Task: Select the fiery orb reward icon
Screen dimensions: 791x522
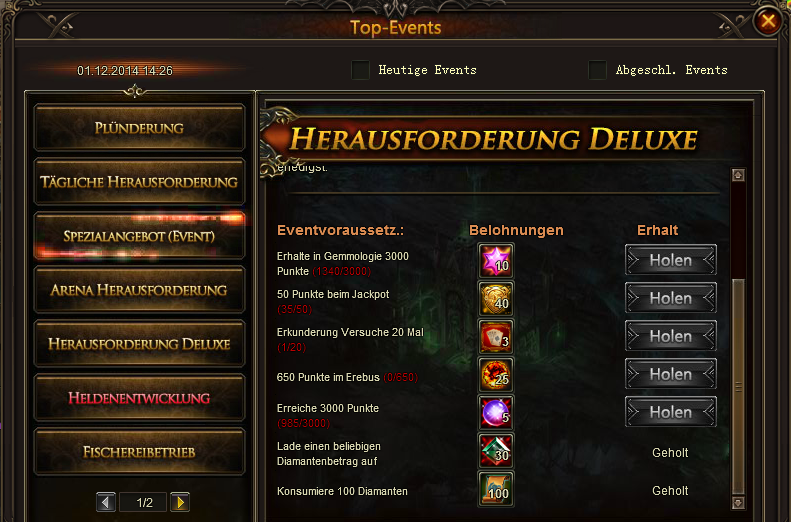Action: pos(496,375)
